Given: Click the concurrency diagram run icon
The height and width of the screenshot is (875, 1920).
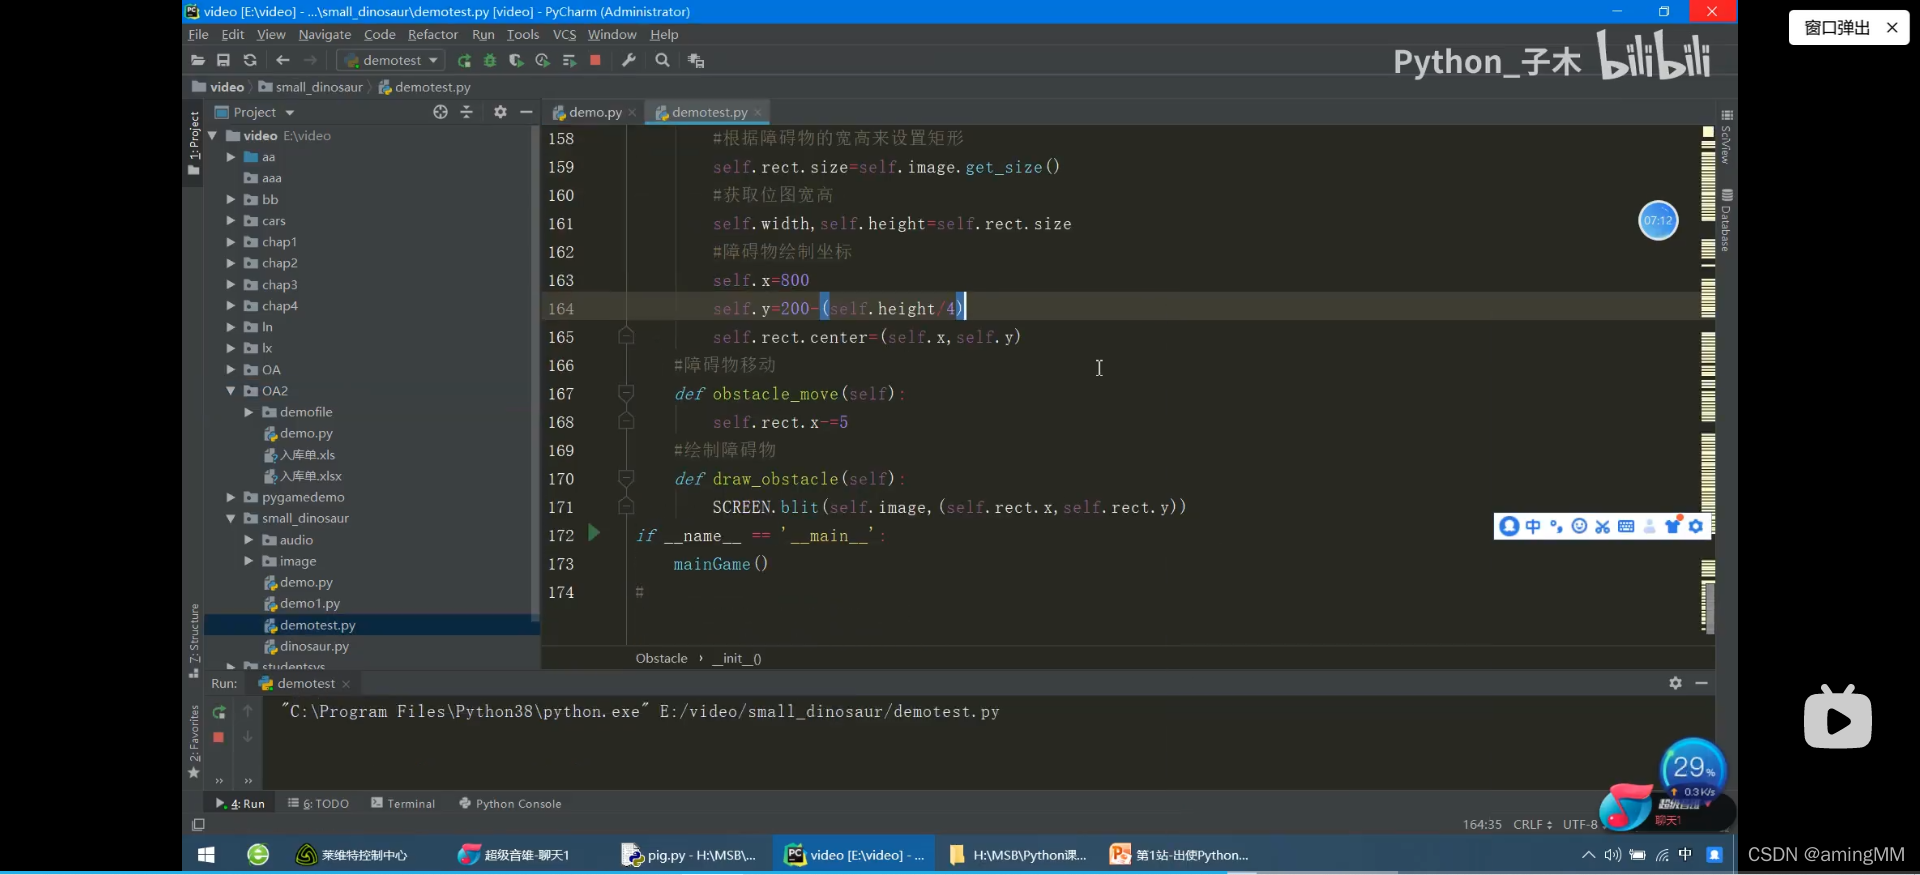Looking at the screenshot, I should tap(569, 60).
